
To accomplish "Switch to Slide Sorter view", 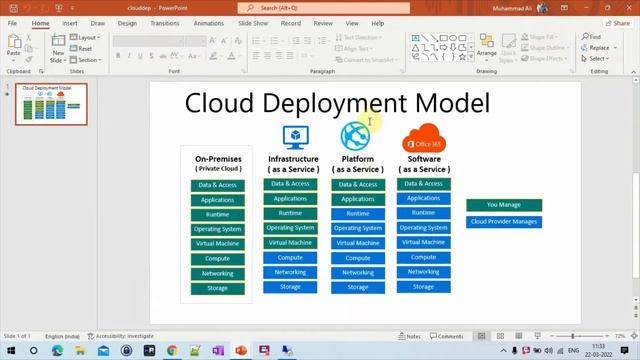I will (x=500, y=336).
